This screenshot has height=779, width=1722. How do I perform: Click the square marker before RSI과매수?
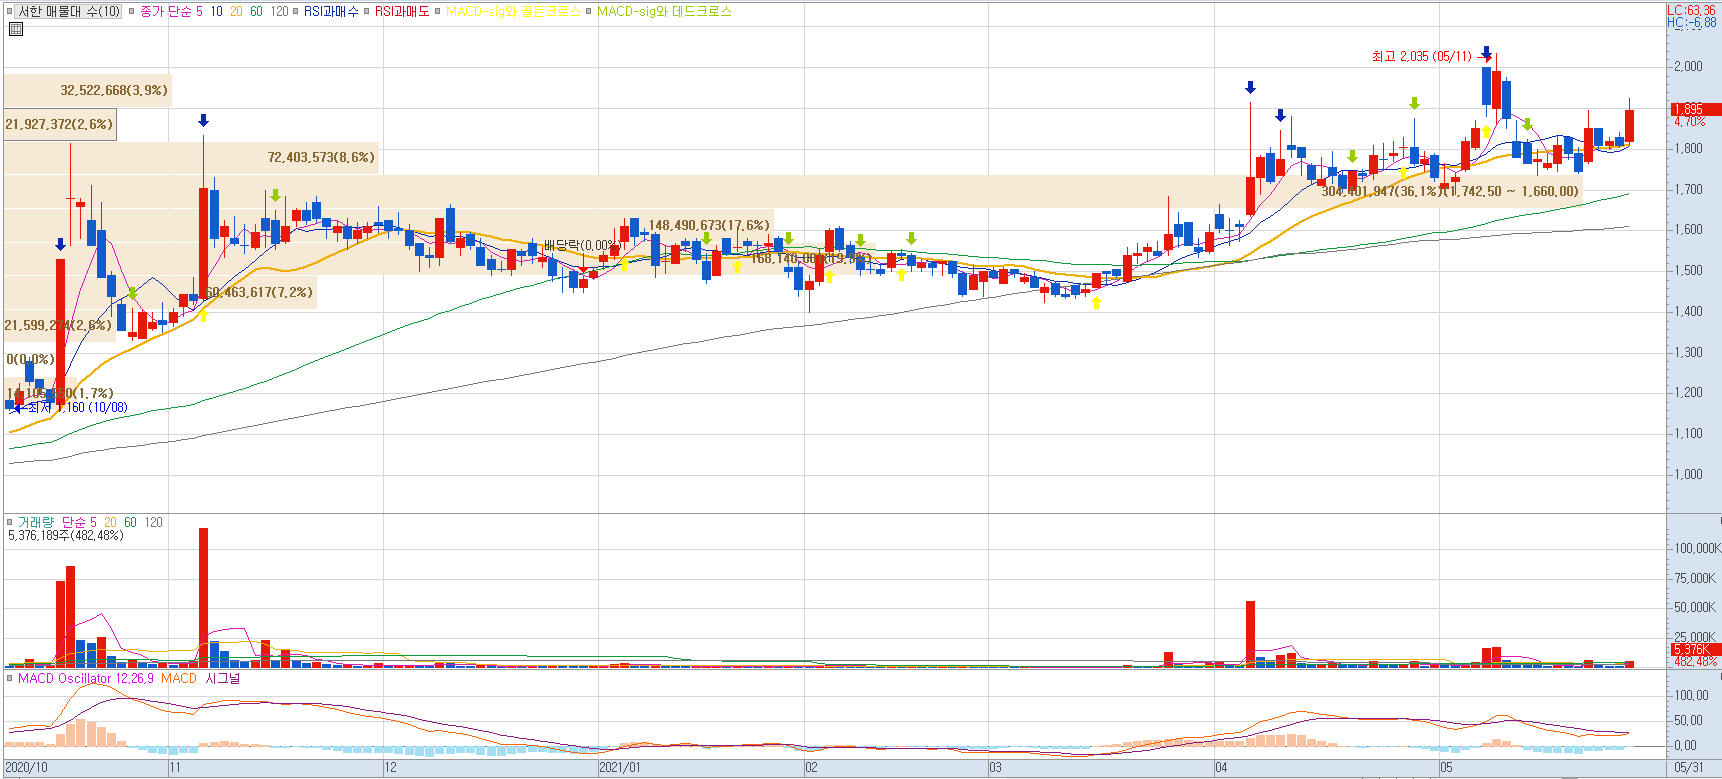[296, 11]
